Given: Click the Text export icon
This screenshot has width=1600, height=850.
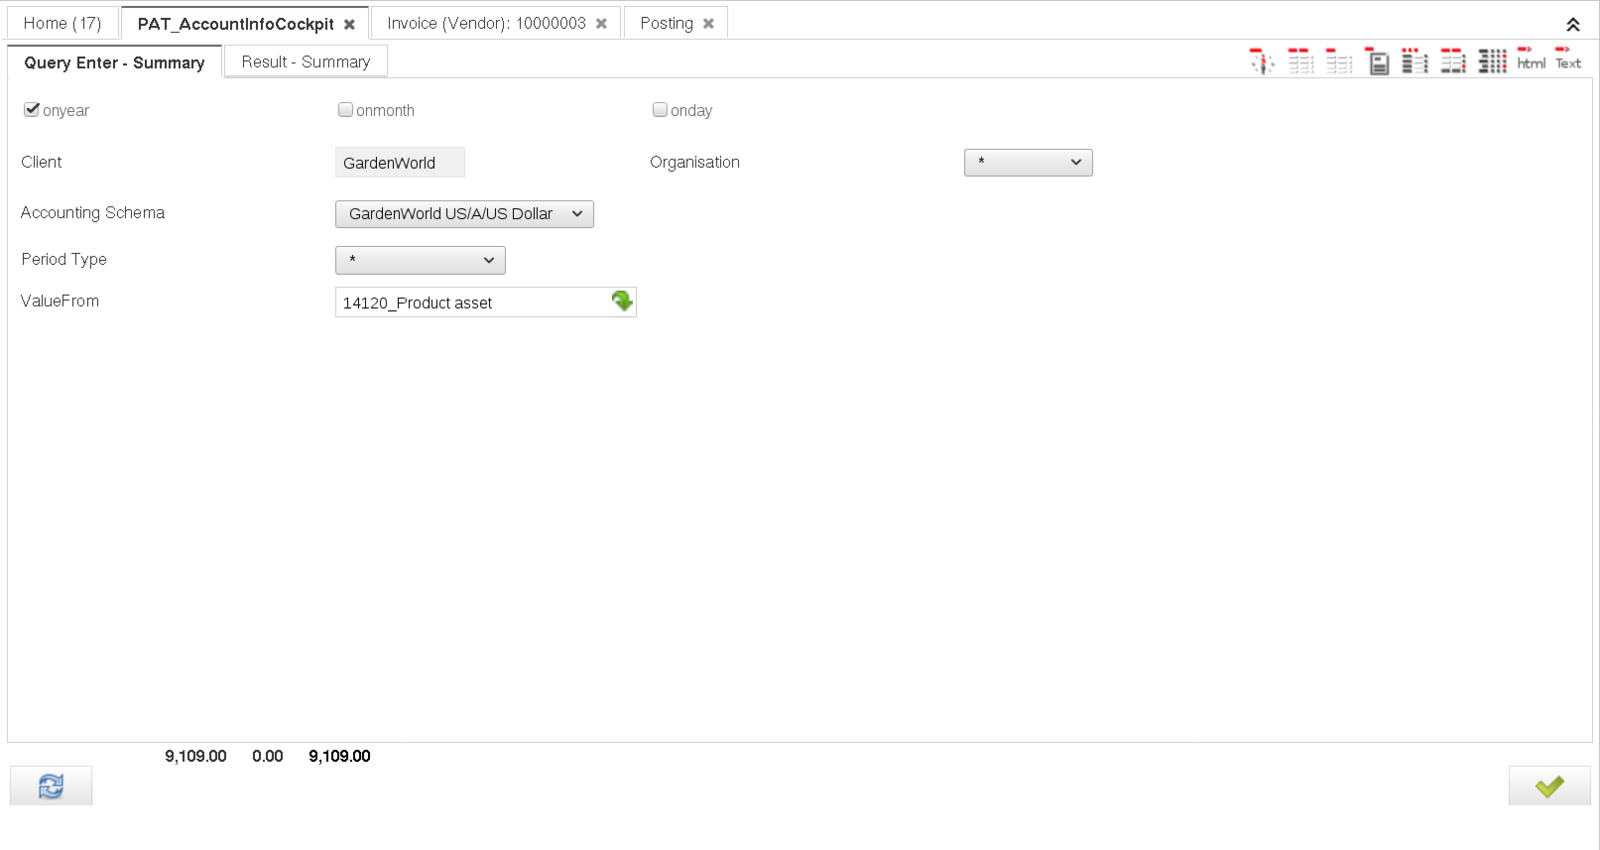Looking at the screenshot, I should pos(1568,60).
